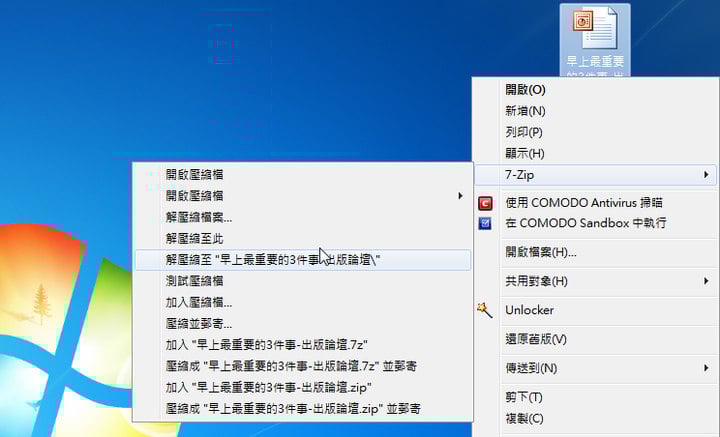Select 加入壓縮檔... in 7-Zip submenu
The width and height of the screenshot is (720, 437).
303,303
